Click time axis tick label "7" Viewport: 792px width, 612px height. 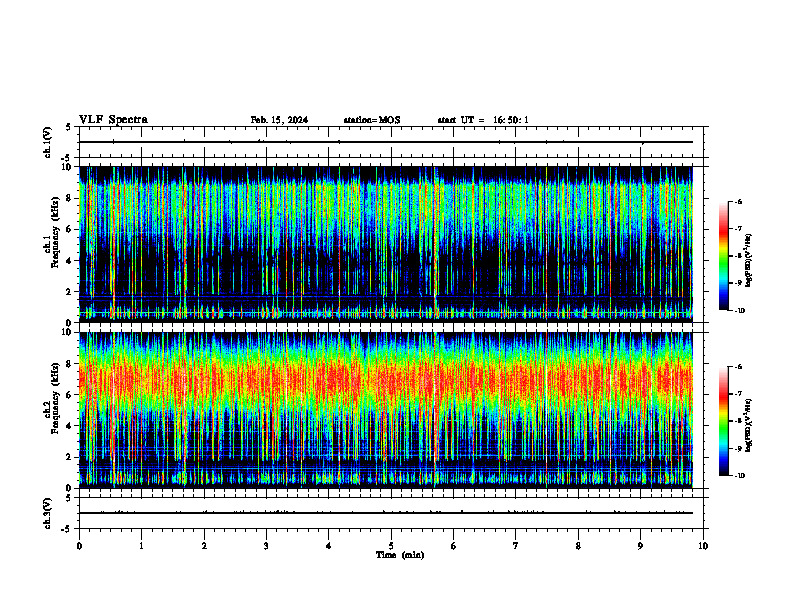click(x=516, y=546)
